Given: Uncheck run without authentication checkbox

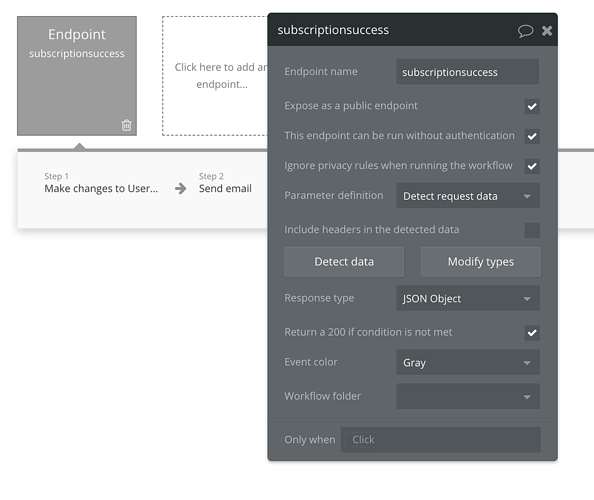Looking at the screenshot, I should (x=532, y=136).
